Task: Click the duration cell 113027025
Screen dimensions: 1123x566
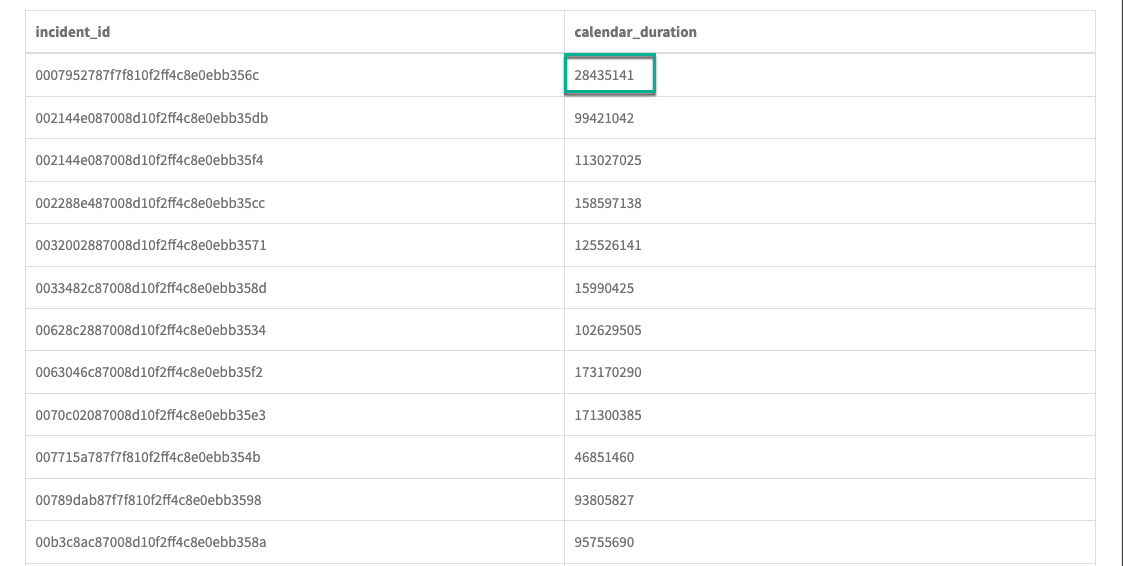Action: [608, 161]
